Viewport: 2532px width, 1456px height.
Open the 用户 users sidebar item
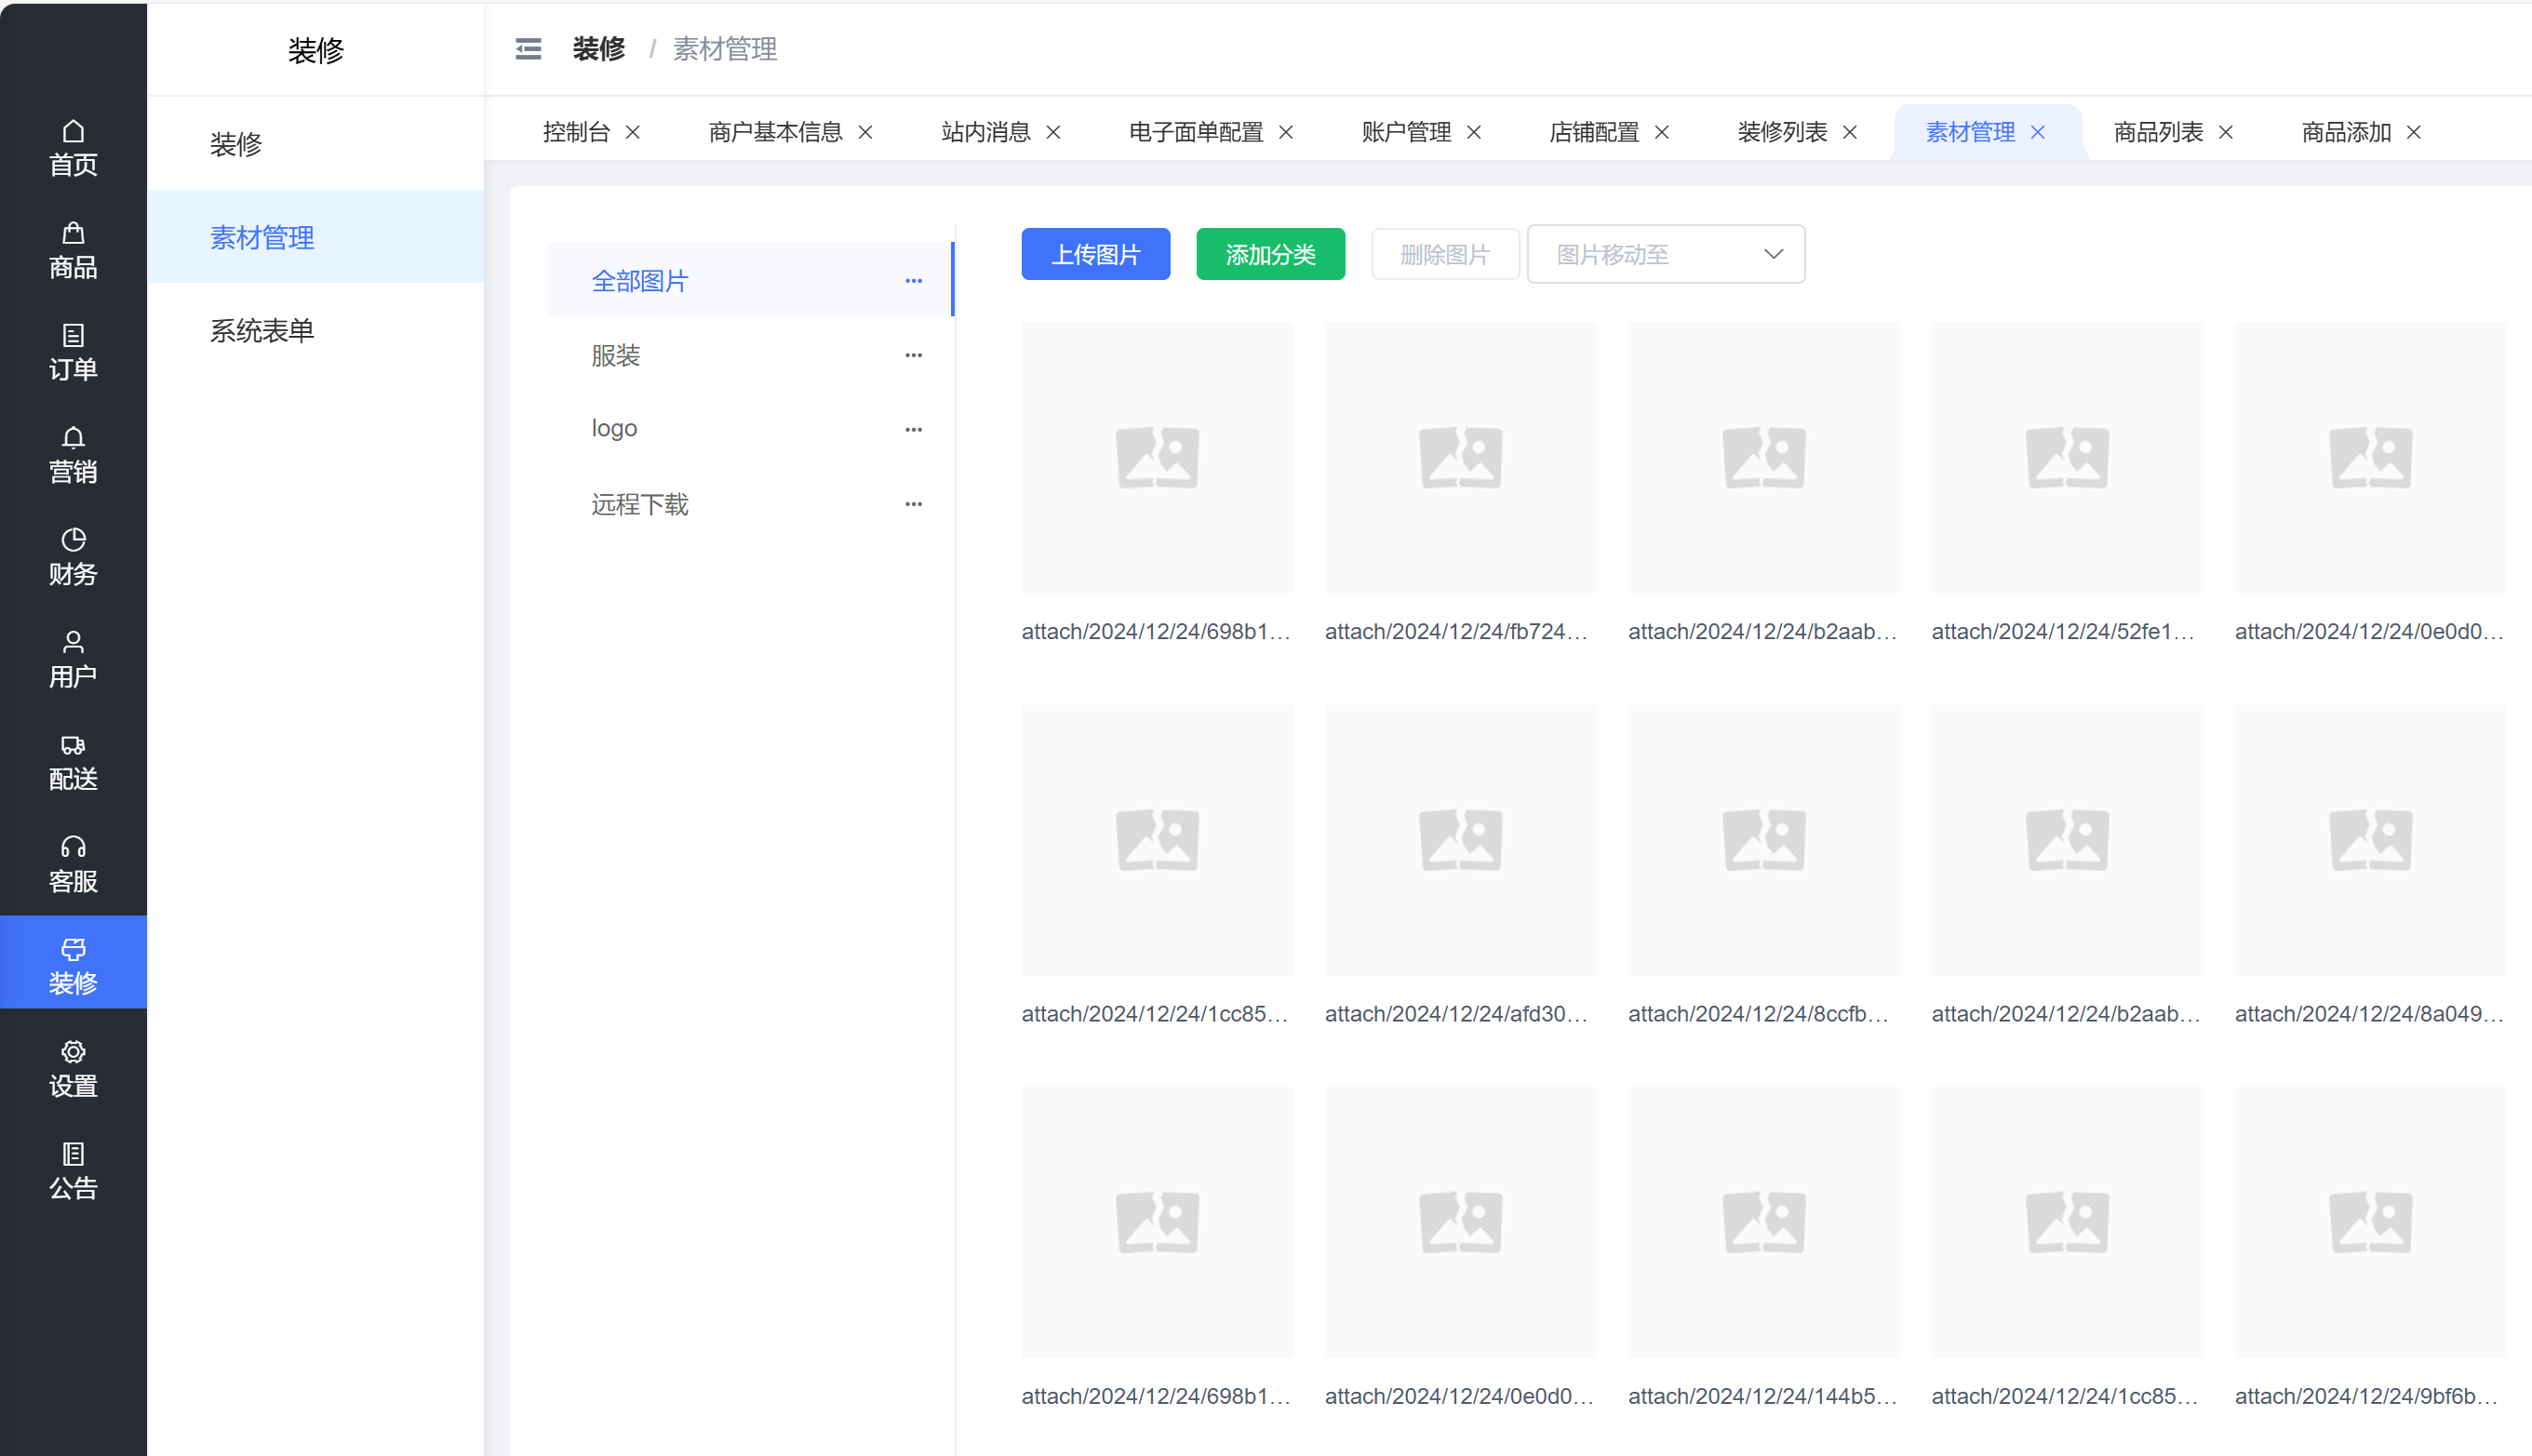pos(73,659)
